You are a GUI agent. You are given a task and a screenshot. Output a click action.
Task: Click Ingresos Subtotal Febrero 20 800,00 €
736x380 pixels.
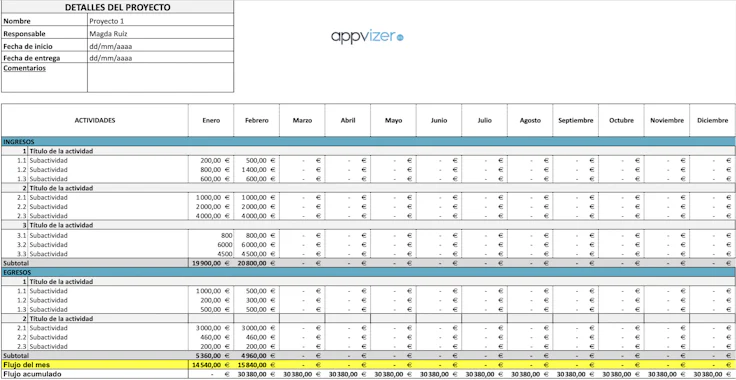pos(257,263)
